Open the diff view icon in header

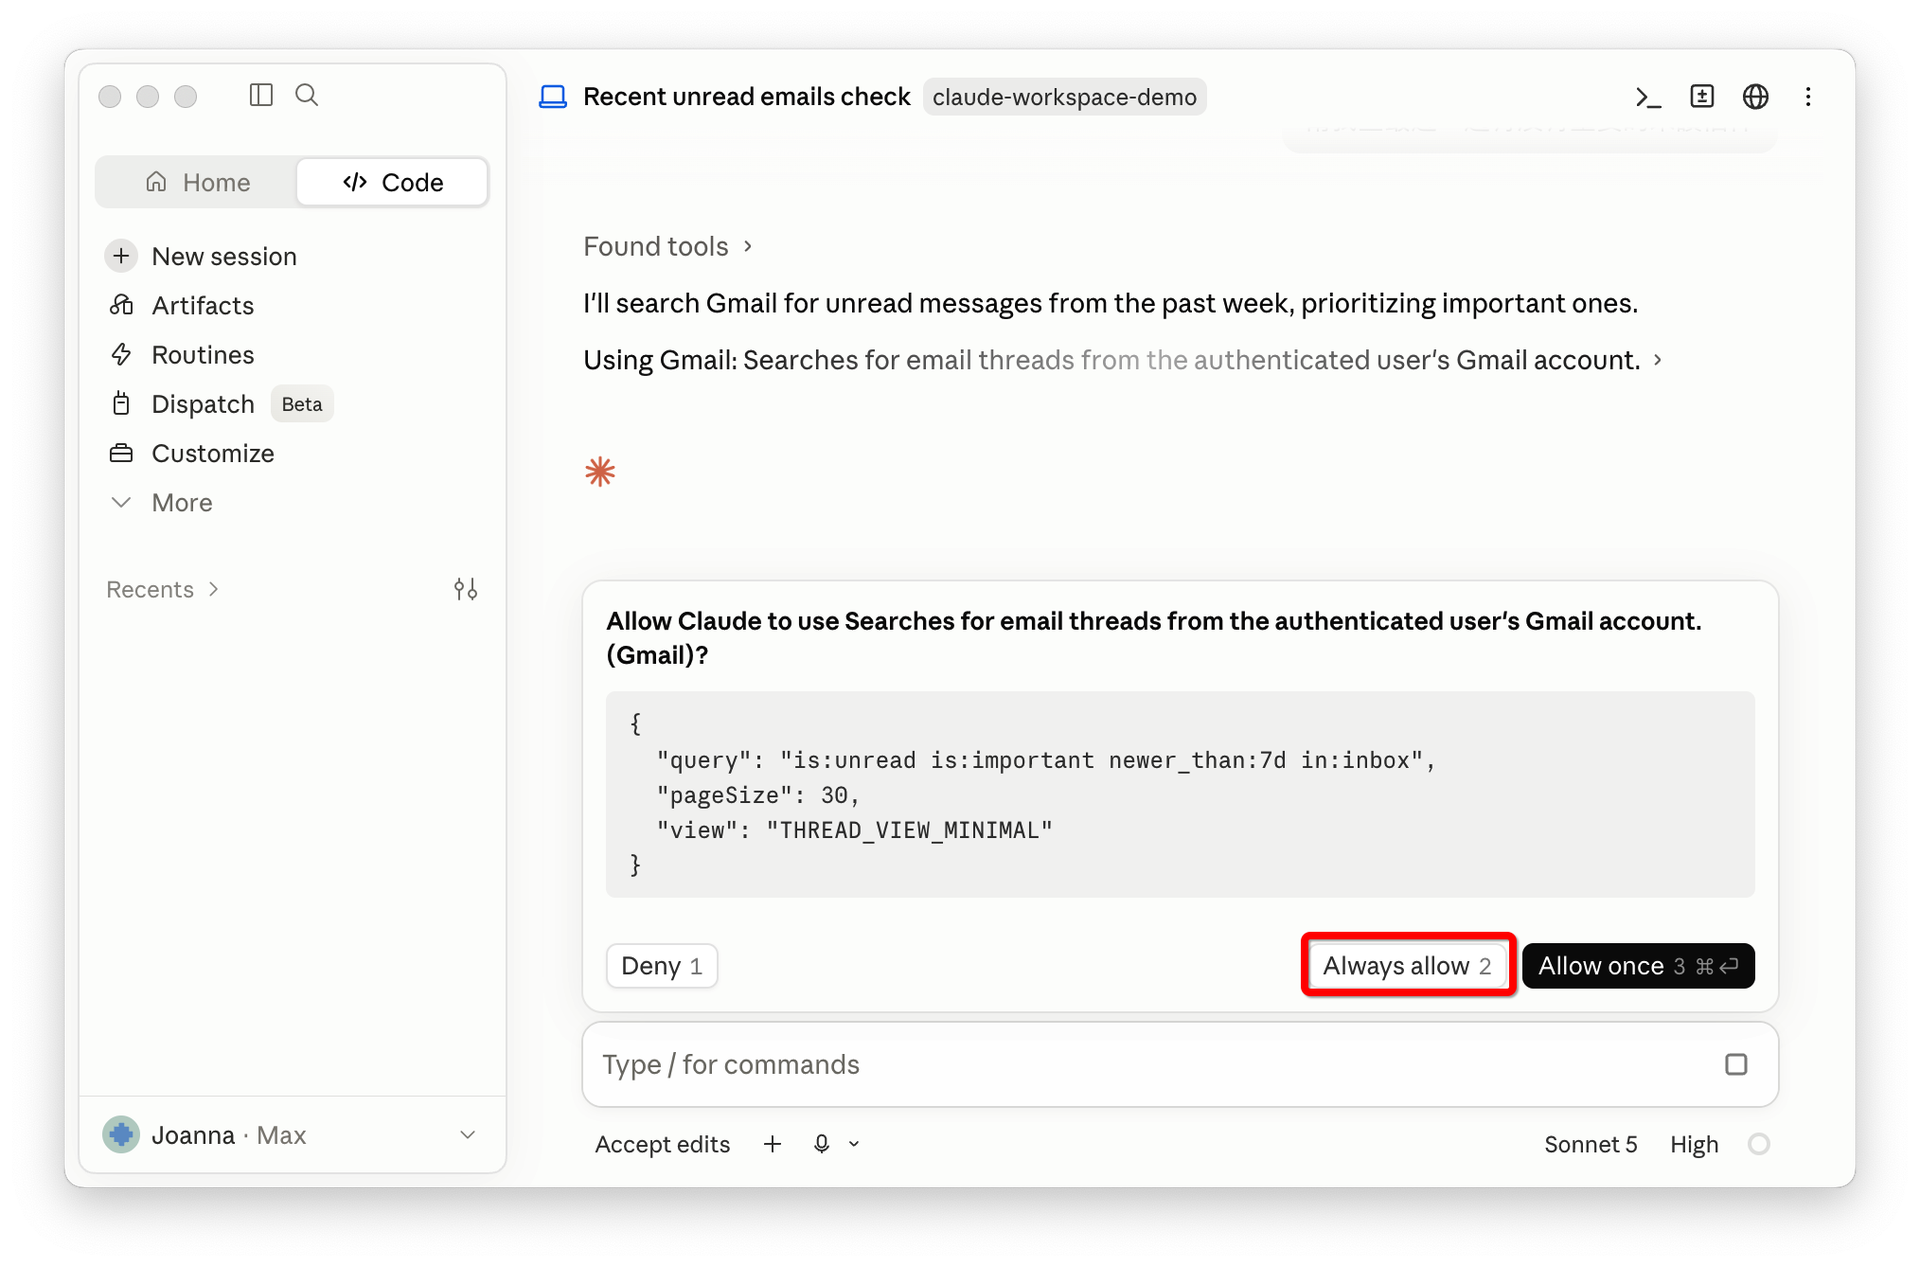[x=1702, y=97]
